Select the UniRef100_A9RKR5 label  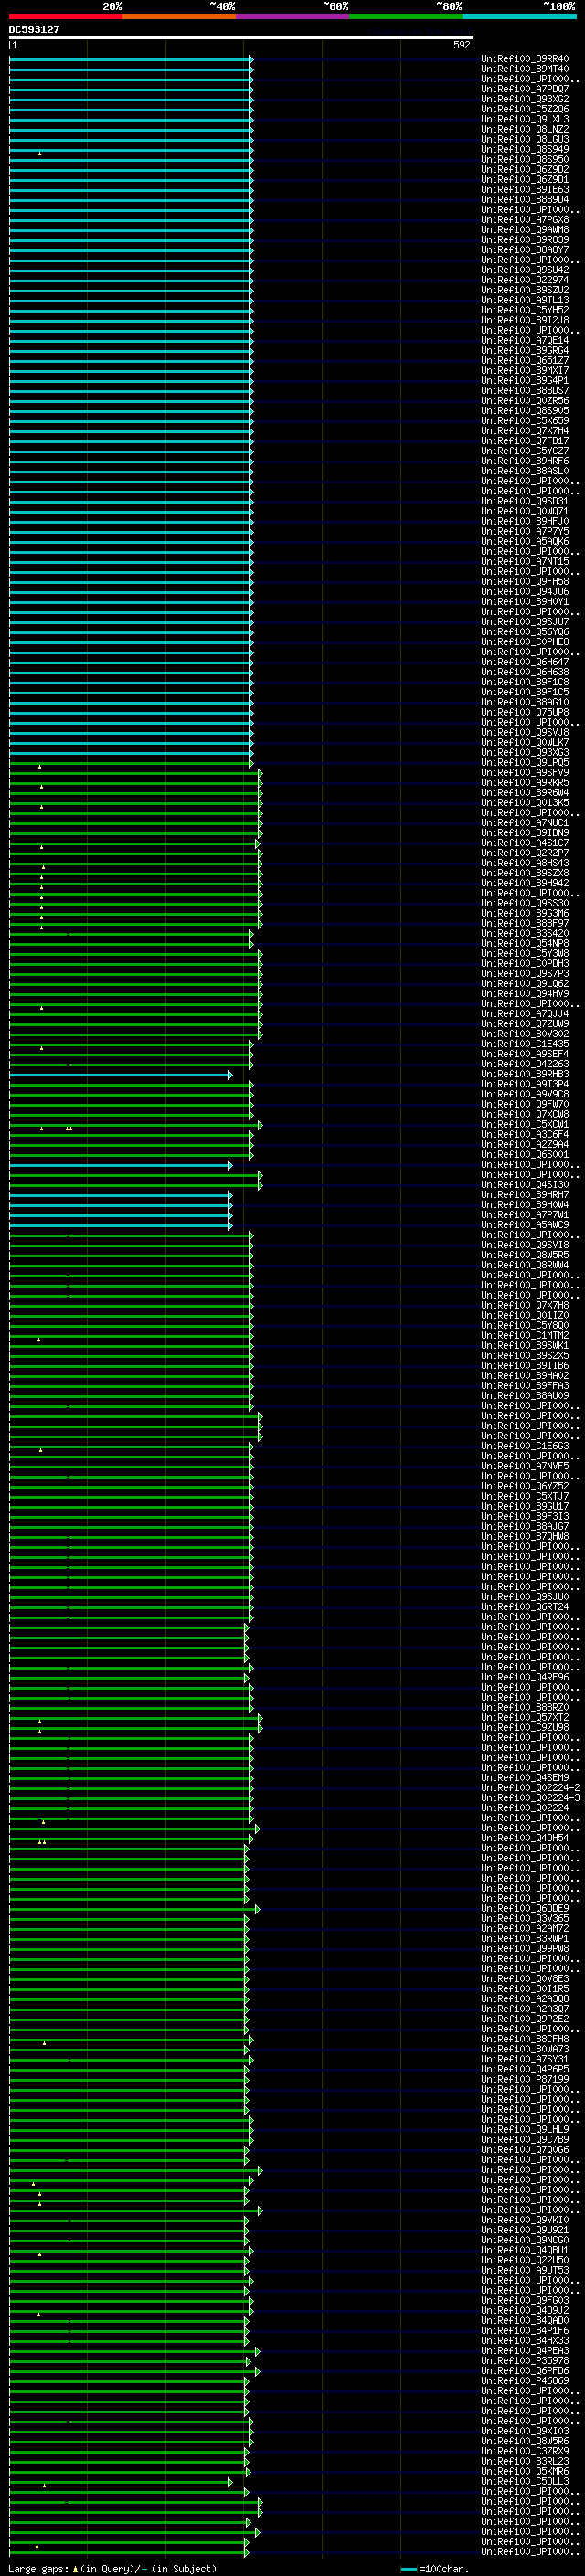pos(525,782)
